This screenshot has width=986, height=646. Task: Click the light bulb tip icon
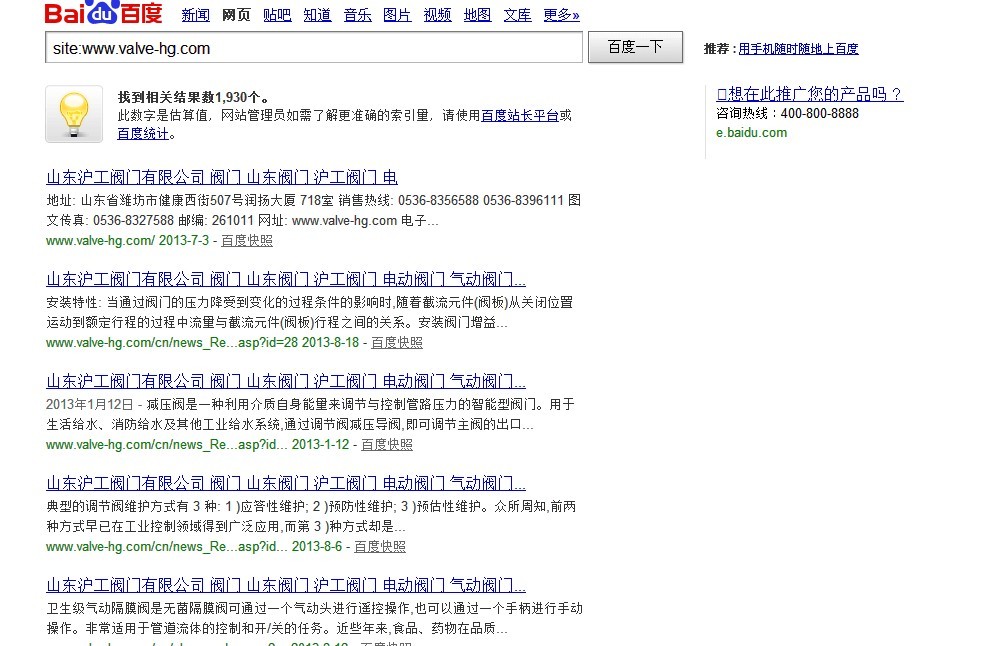point(74,114)
